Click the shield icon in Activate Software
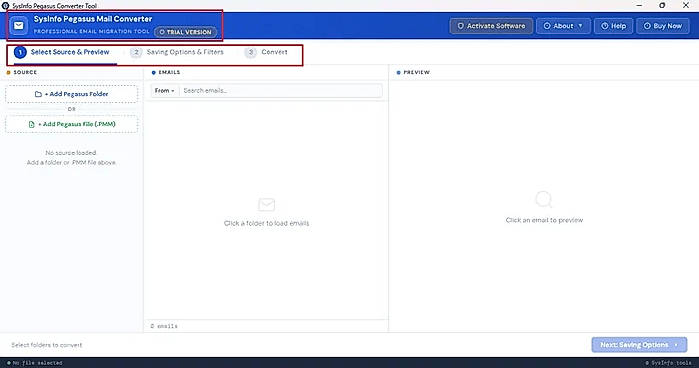The image size is (699, 368). click(461, 26)
